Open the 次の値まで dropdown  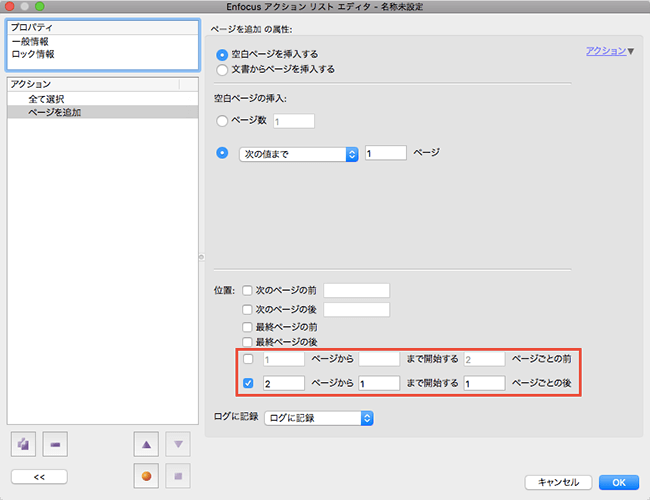pos(299,154)
